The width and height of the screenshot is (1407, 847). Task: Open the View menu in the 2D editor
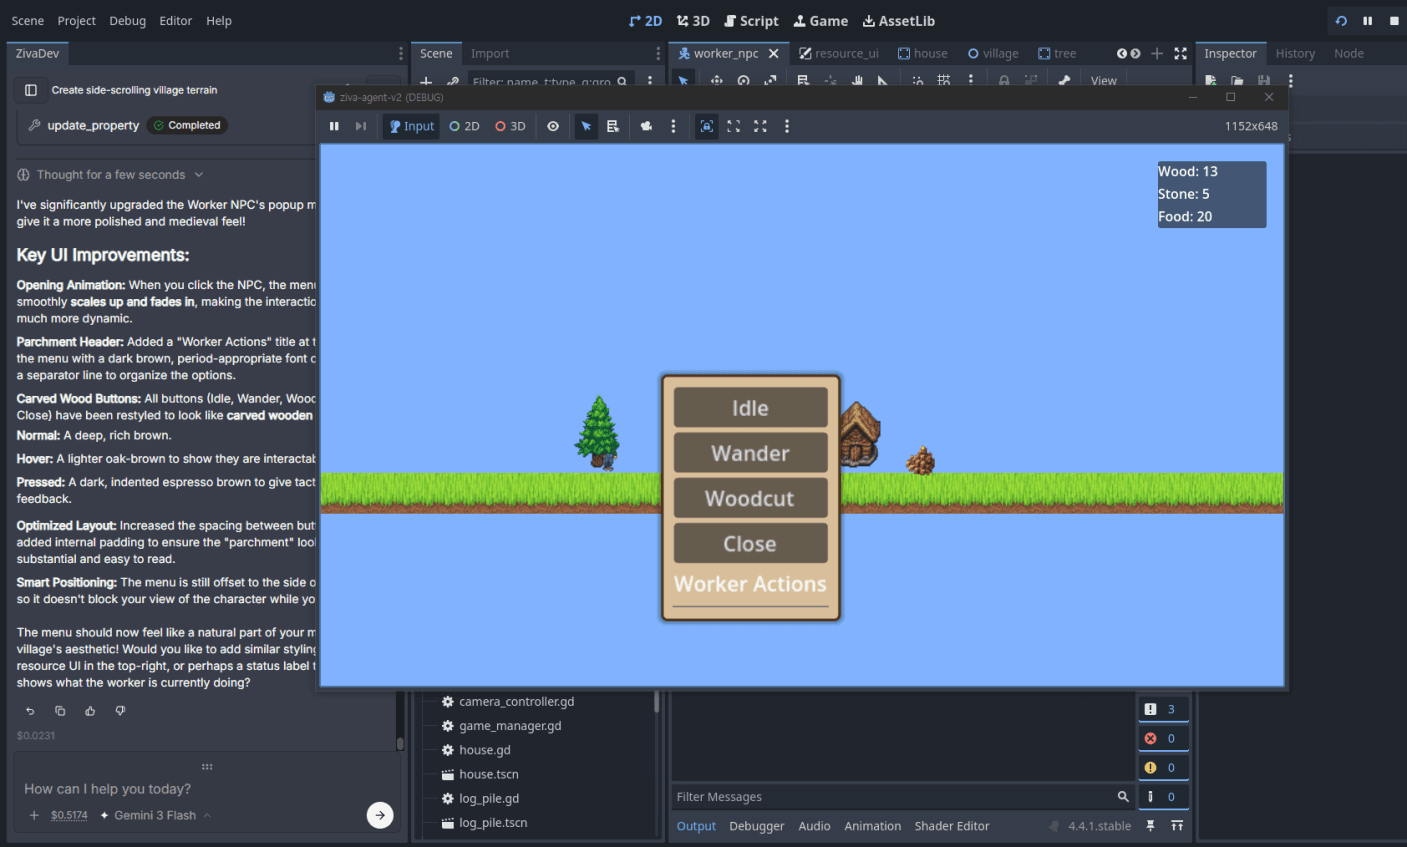point(1103,80)
